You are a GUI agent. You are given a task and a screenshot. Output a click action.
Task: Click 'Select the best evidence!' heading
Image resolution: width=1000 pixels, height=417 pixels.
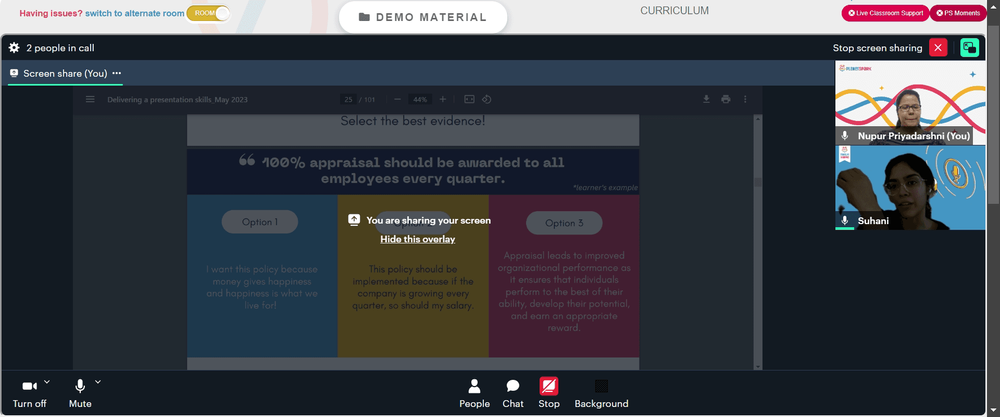[413, 121]
